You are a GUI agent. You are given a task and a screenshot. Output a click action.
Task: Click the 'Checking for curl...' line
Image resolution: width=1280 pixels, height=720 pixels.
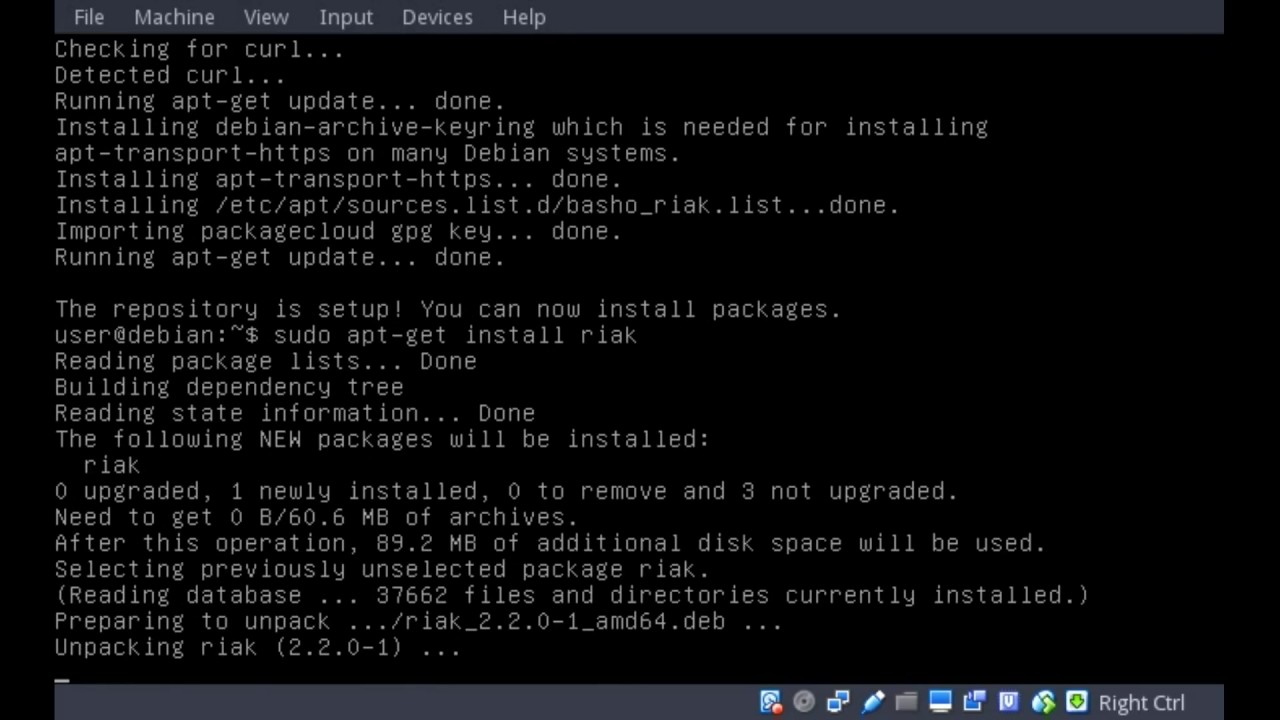point(199,49)
